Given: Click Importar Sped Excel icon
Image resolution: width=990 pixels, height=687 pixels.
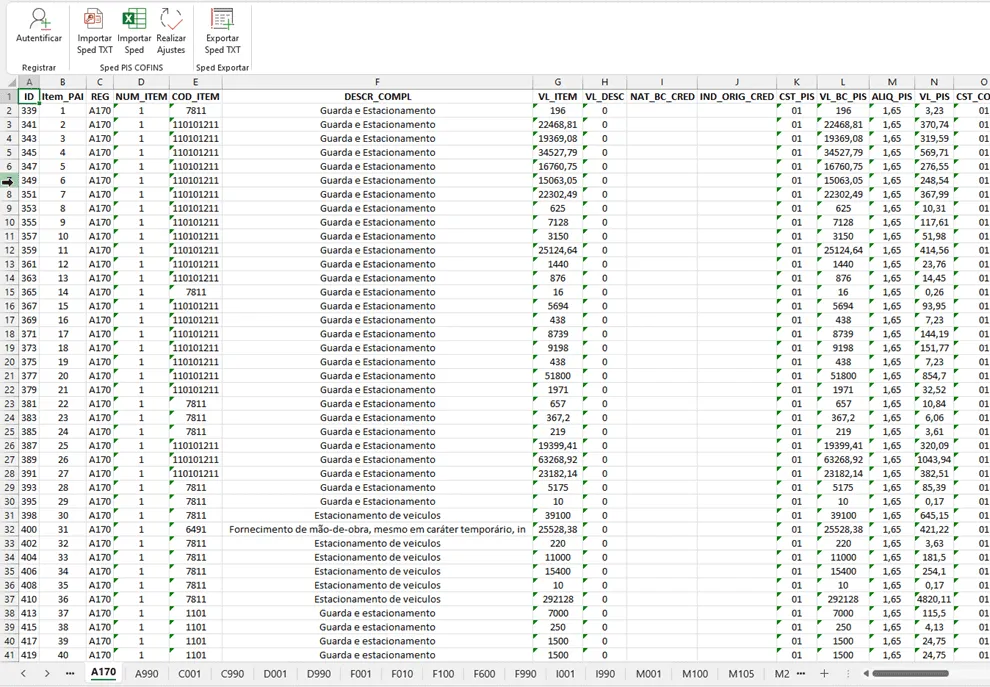Looking at the screenshot, I should tap(134, 19).
